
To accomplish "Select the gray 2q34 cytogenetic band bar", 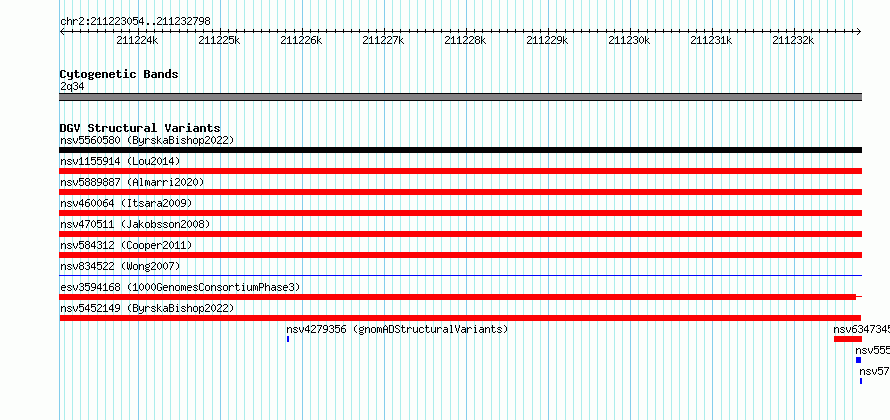I will coord(460,97).
